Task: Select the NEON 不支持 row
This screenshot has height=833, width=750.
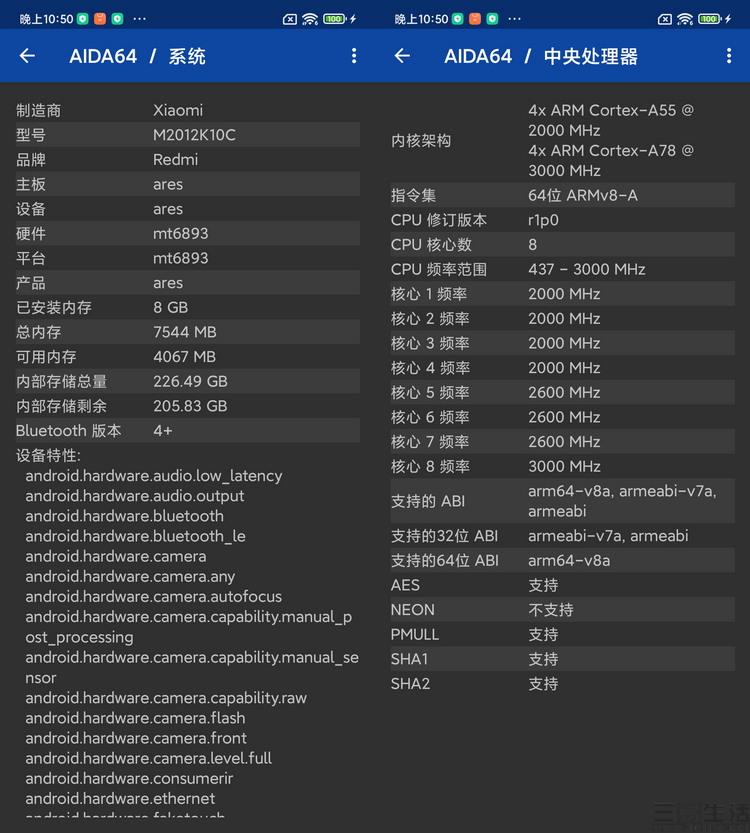Action: coord(562,609)
